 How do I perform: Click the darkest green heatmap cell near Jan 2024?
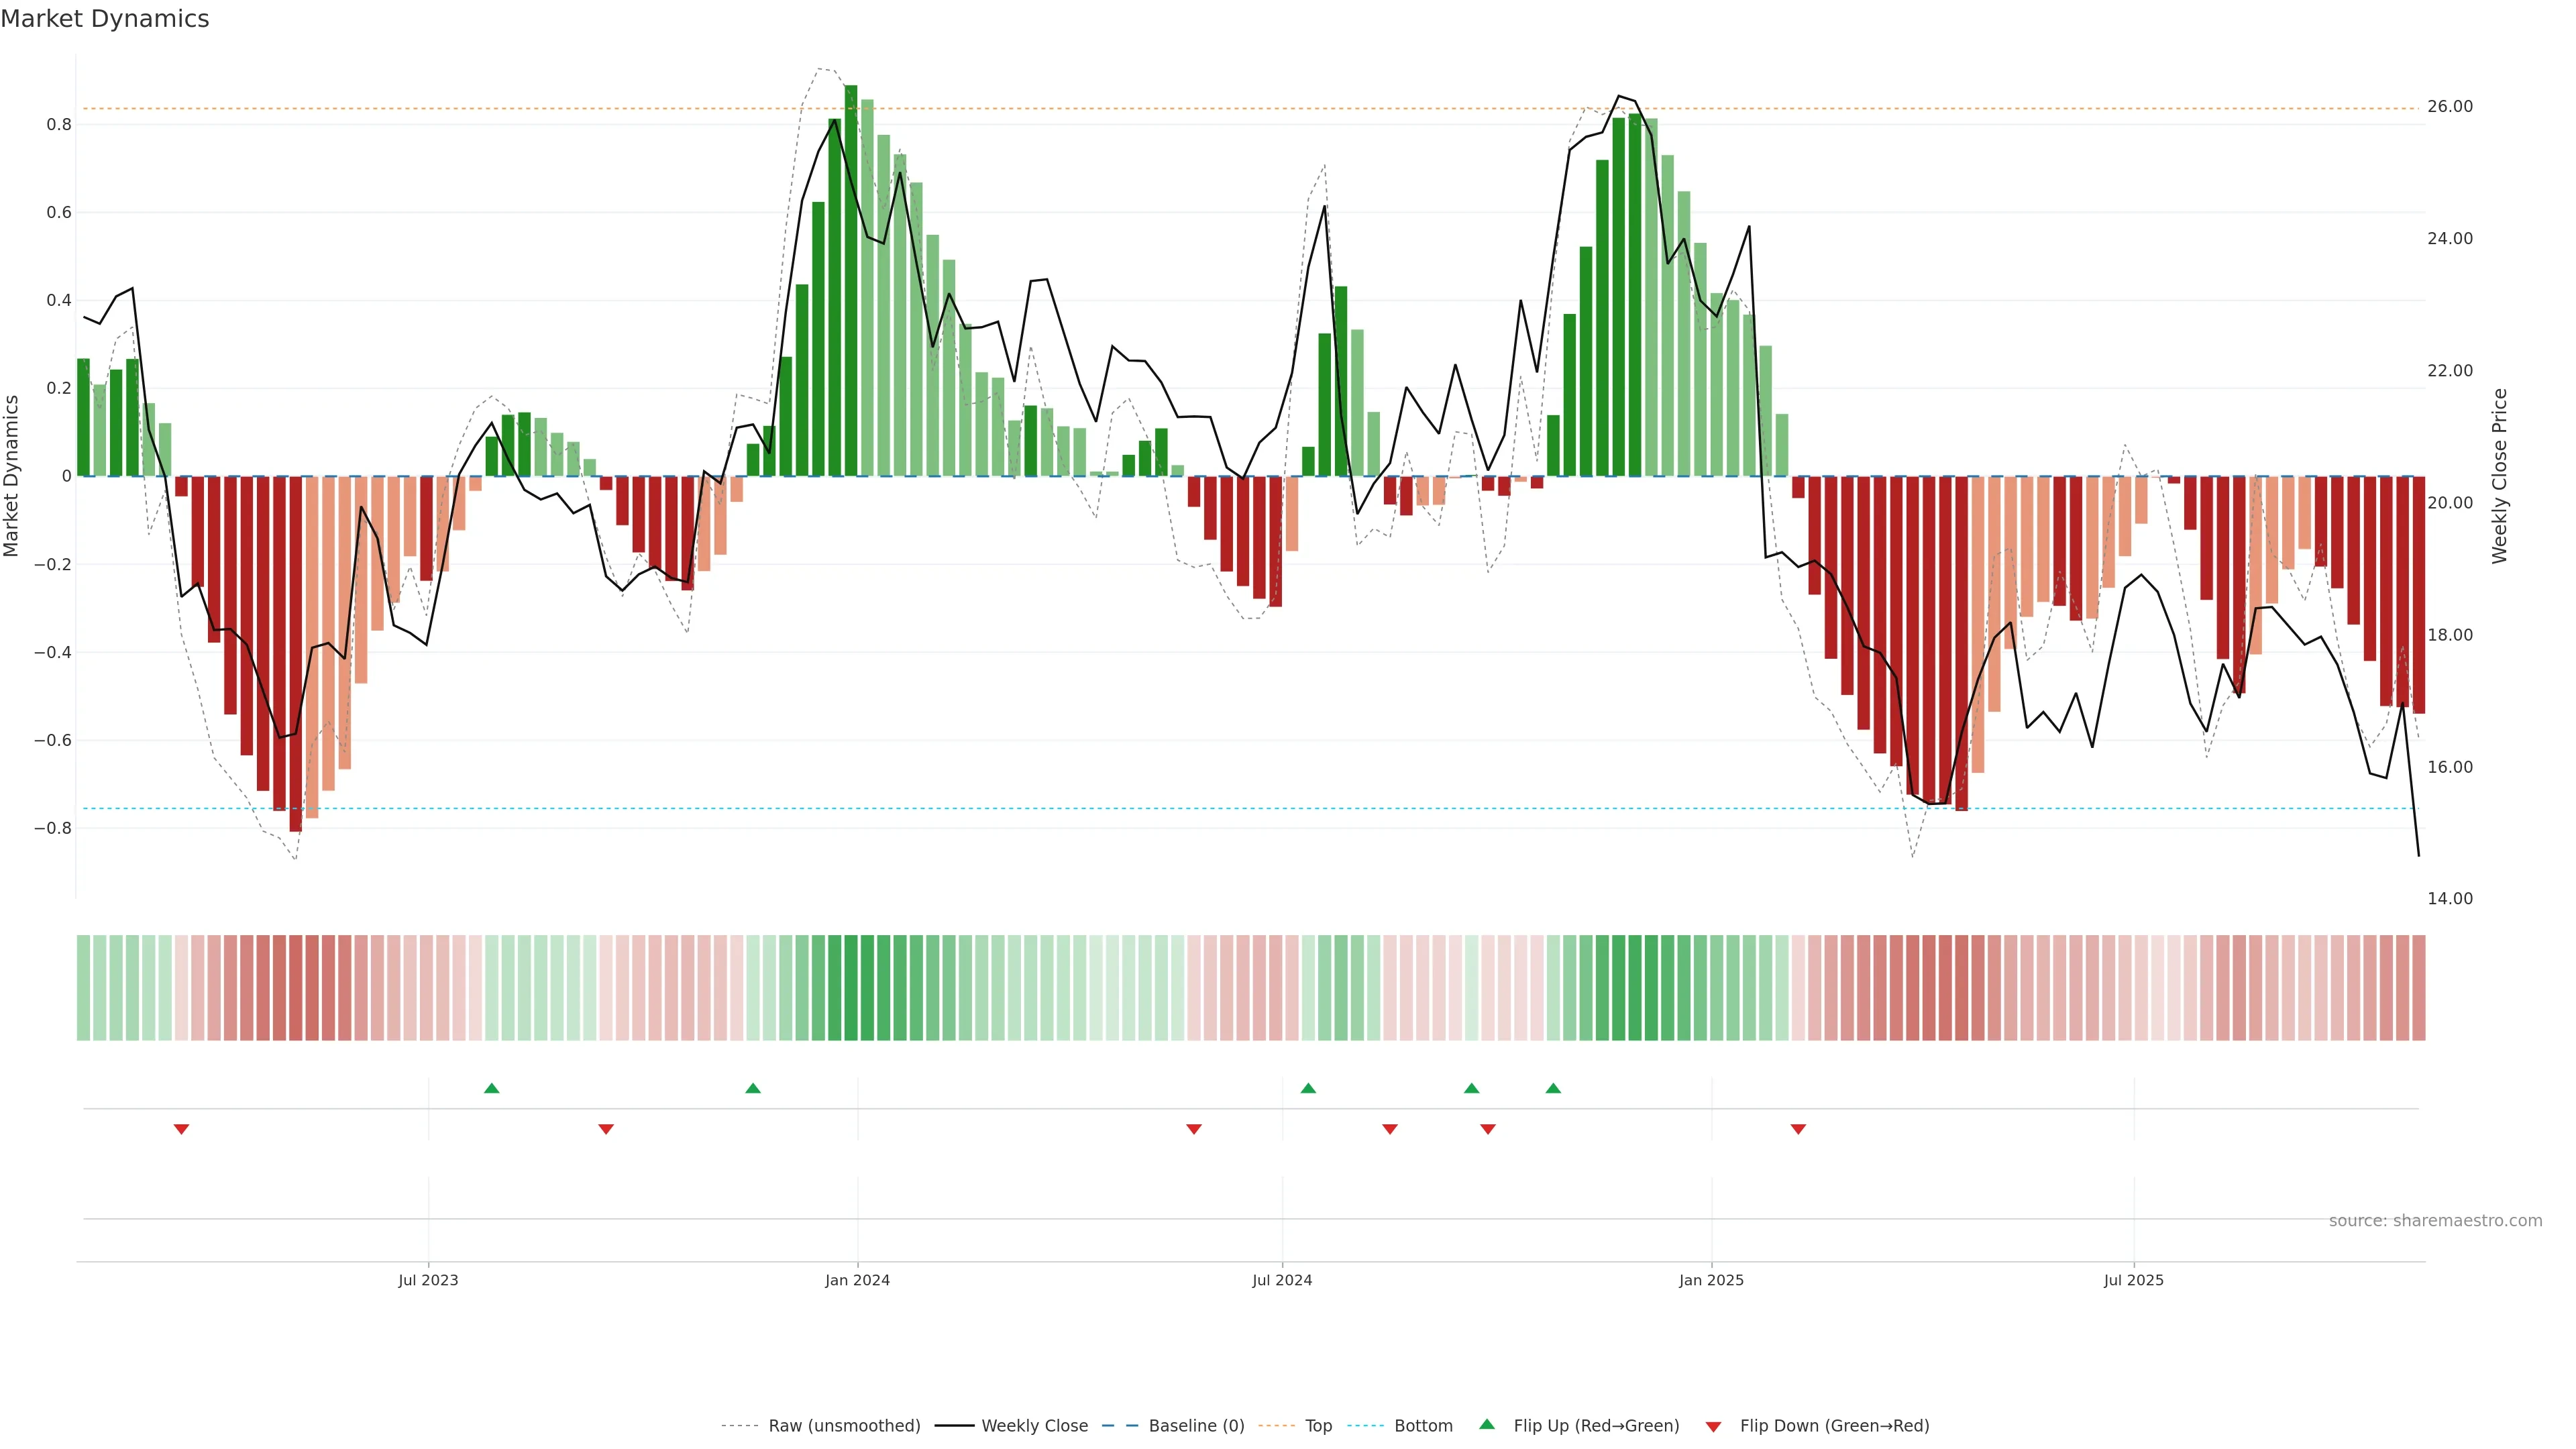click(x=851, y=987)
